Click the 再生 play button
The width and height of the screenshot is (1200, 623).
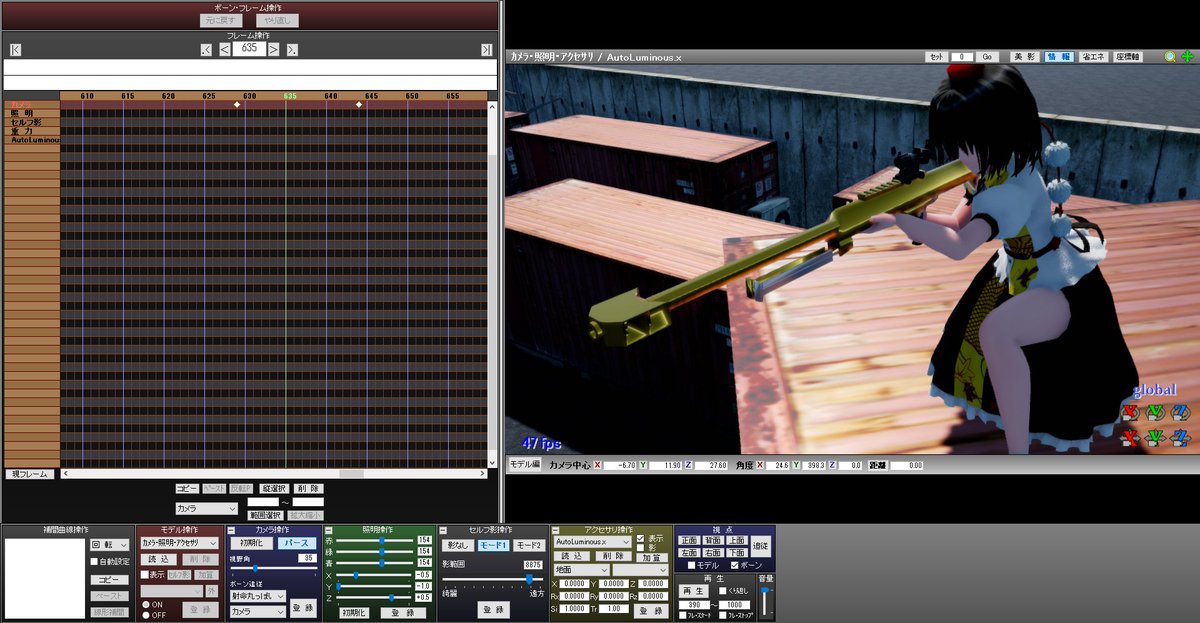(693, 591)
